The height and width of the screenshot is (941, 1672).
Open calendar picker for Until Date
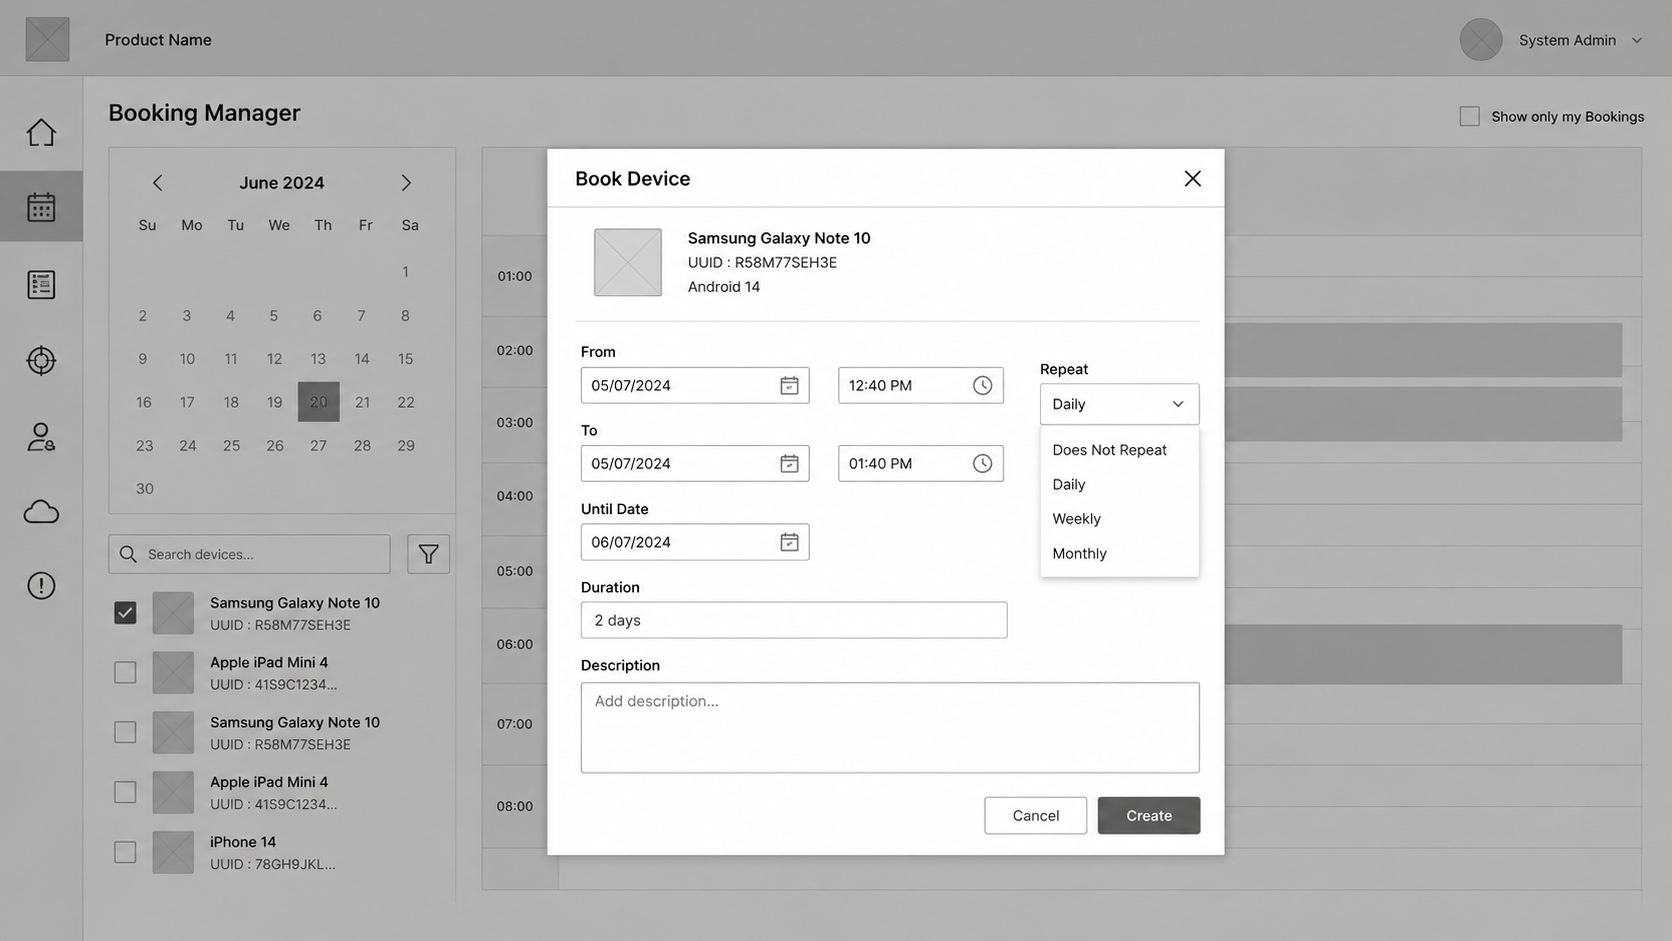789,542
